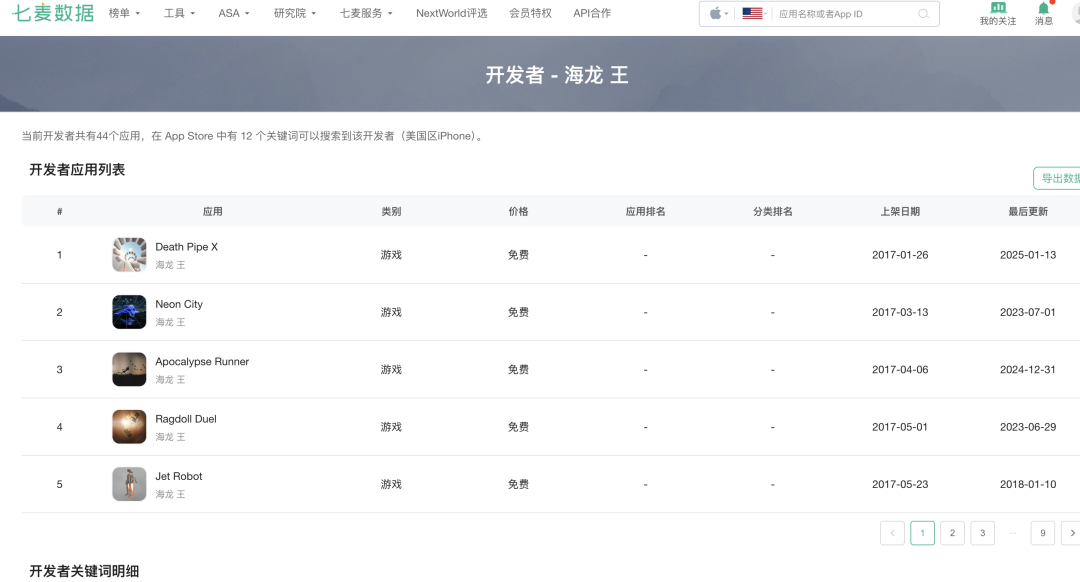Image resolution: width=1080 pixels, height=582 pixels.
Task: Click developer name under Jet Robot
Action: pyautogui.click(x=170, y=494)
